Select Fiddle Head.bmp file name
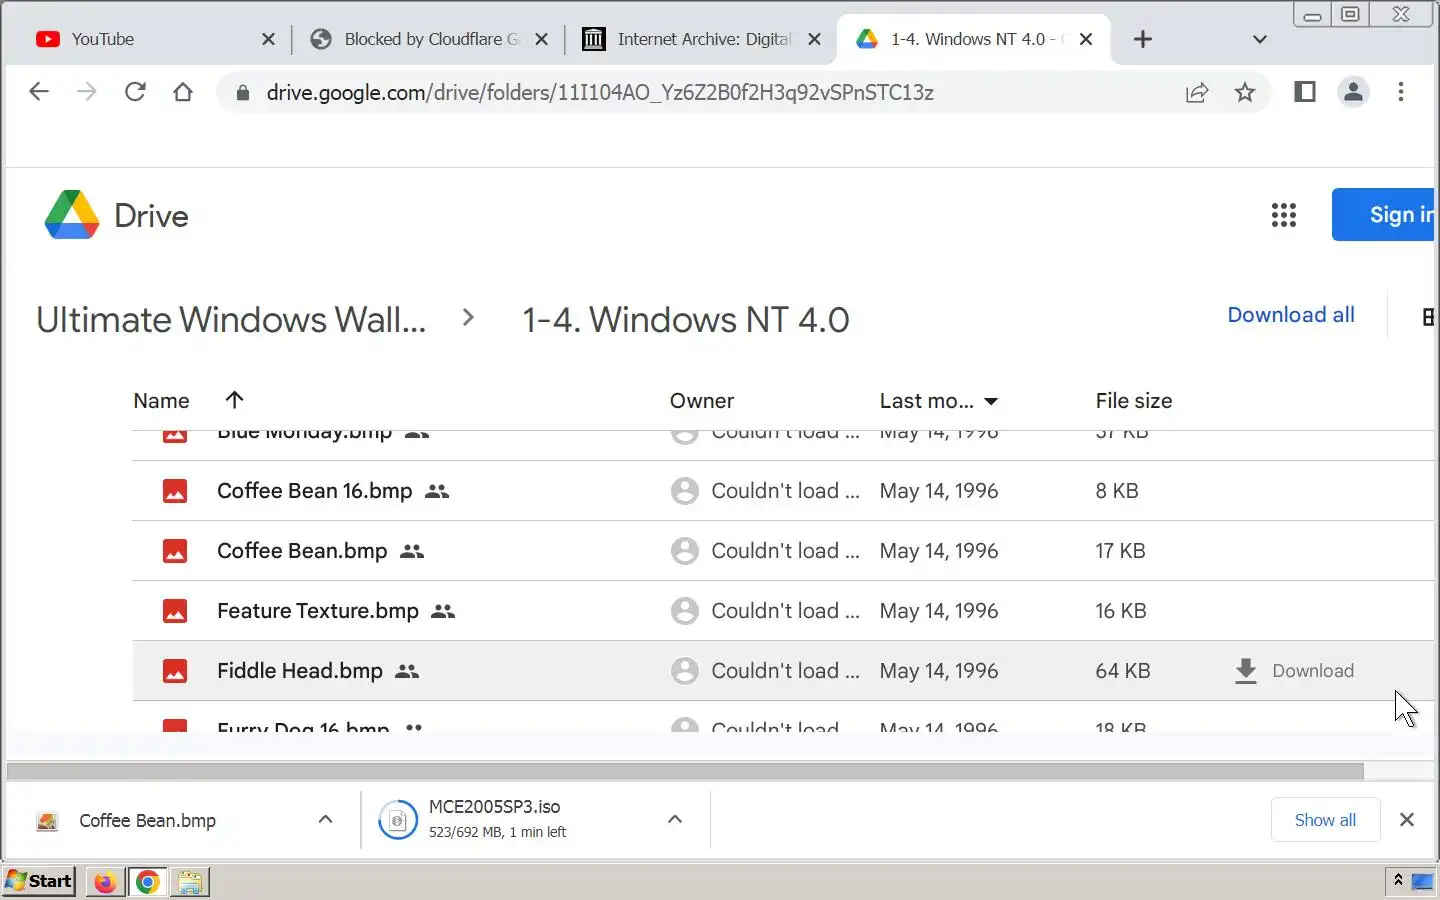The height and width of the screenshot is (900, 1440). (x=300, y=671)
